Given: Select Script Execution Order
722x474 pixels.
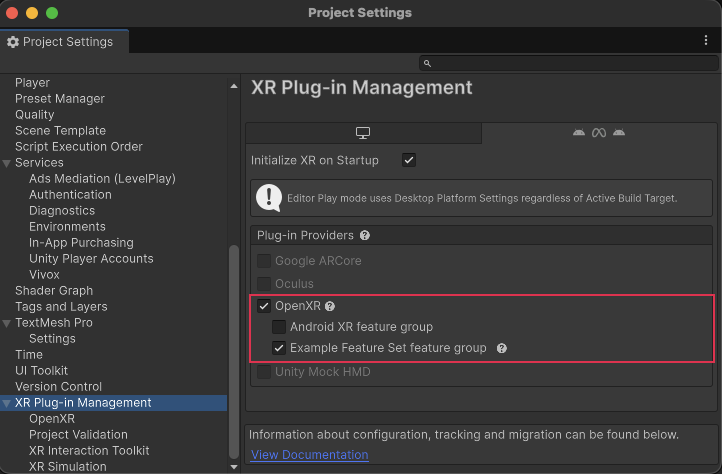Looking at the screenshot, I should (79, 146).
